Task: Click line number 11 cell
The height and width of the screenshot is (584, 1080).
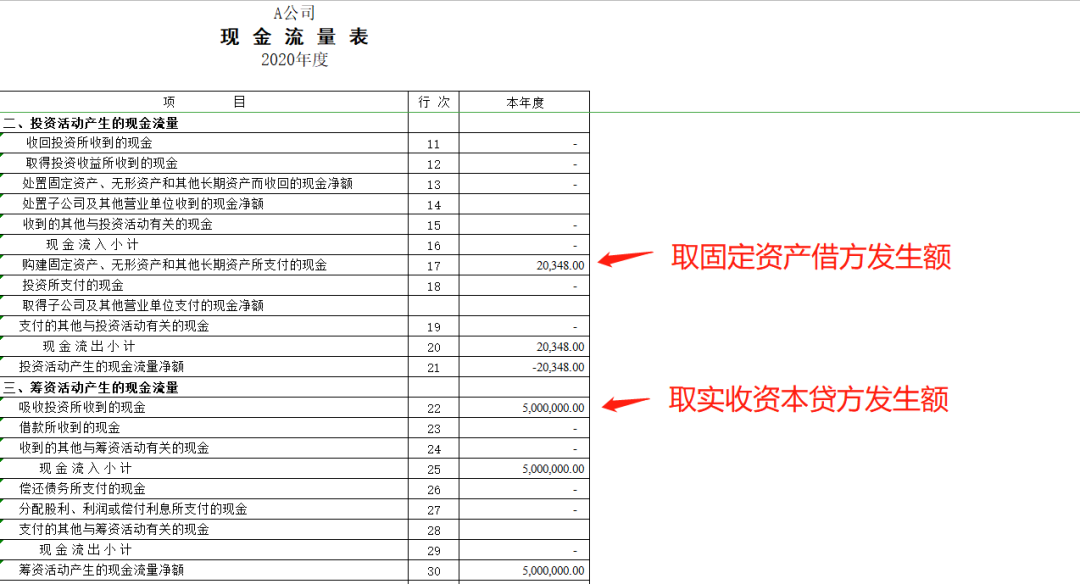Action: click(x=433, y=144)
